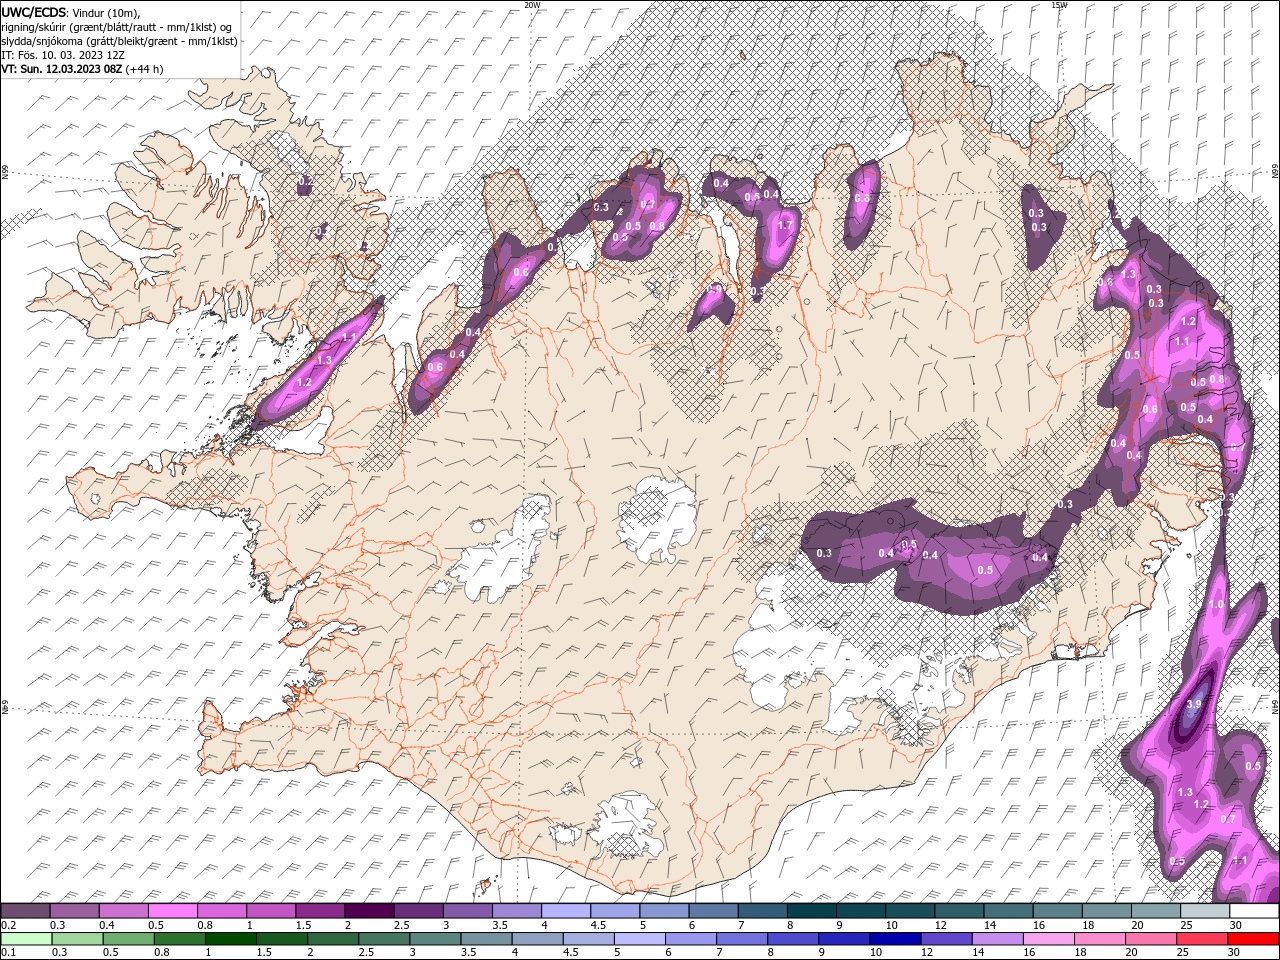Select the lower legend swatch starting at 4

pos(536,939)
